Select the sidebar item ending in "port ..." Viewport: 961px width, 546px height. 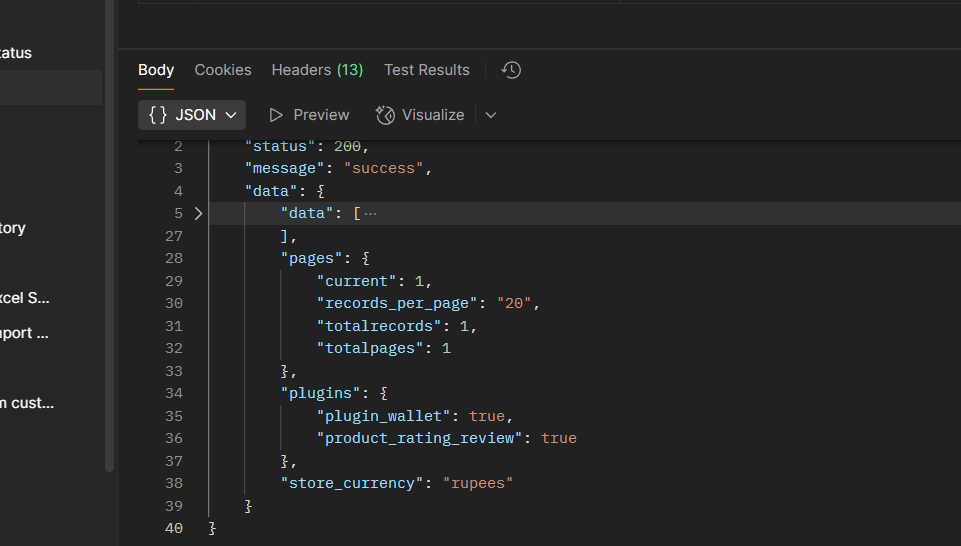(25, 333)
